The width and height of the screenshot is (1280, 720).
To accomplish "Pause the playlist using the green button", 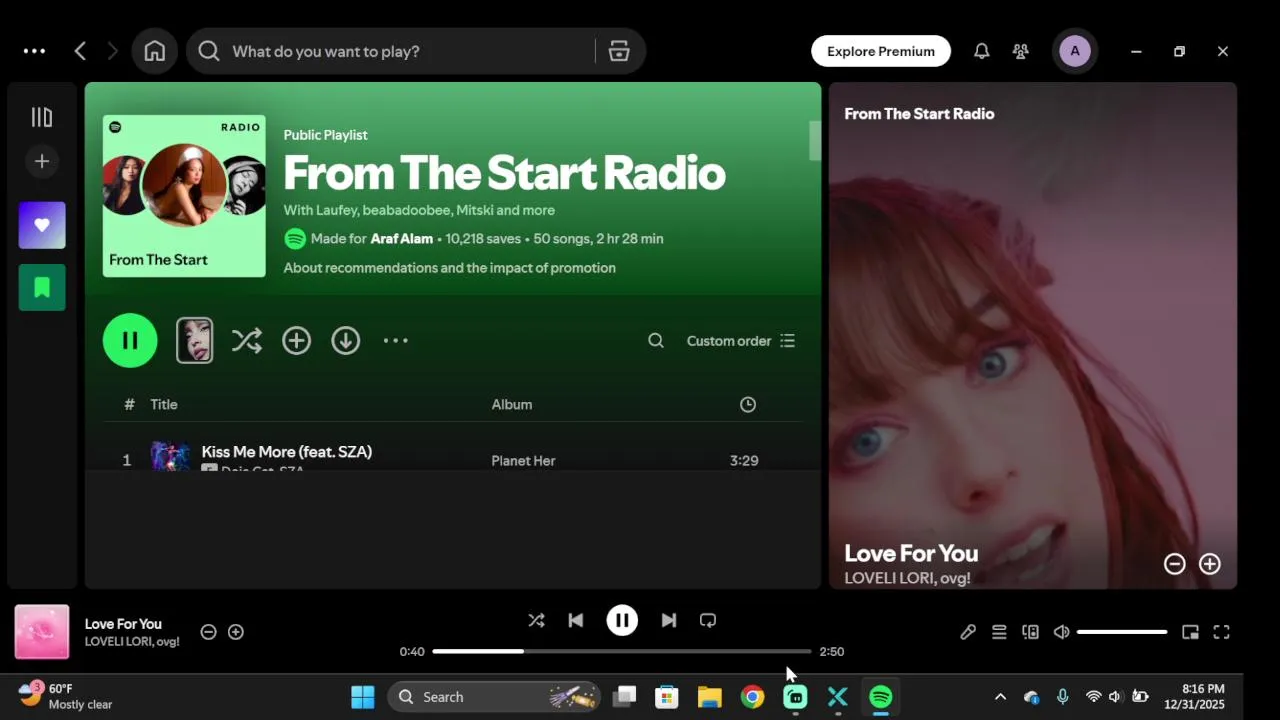I will (130, 340).
